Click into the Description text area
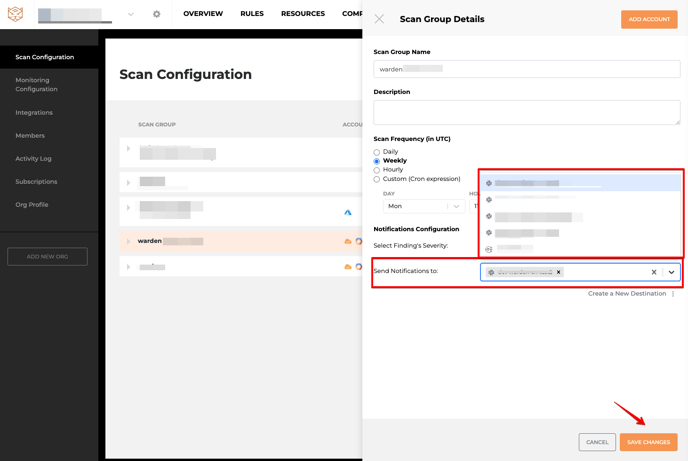Viewport: 688px width, 461px height. point(527,112)
